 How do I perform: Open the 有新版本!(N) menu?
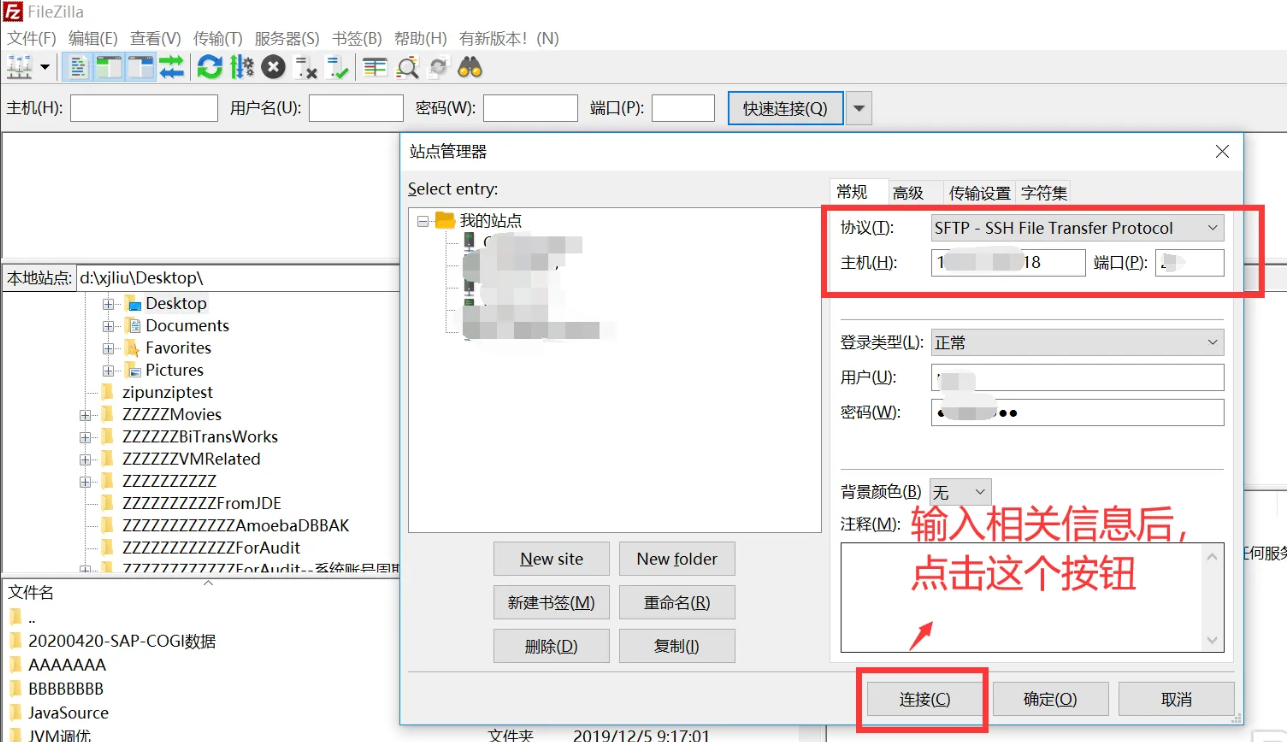tap(509, 38)
